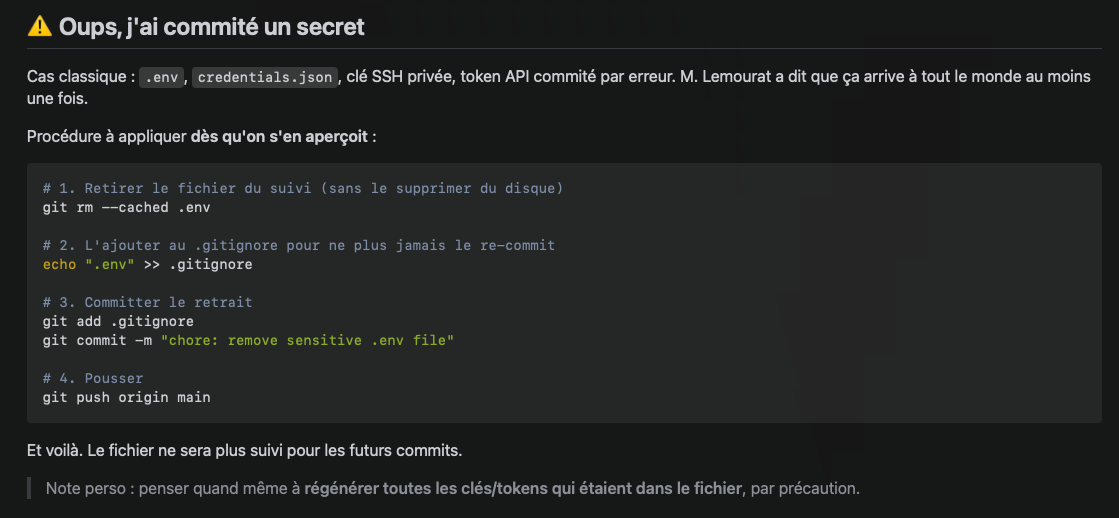1119x518 pixels.
Task: Click the command line "git rm --cached .env"
Action: click(126, 208)
